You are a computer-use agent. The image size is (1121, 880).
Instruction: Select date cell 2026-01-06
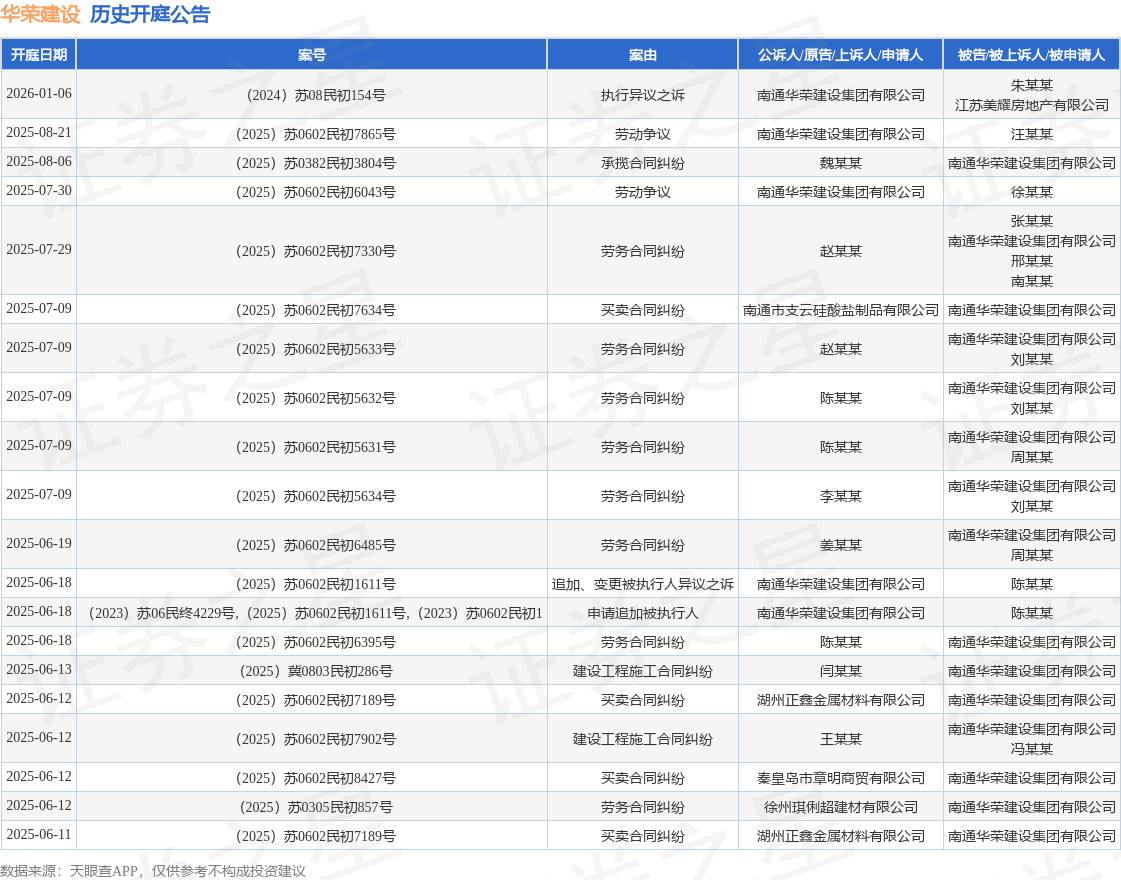coord(39,94)
